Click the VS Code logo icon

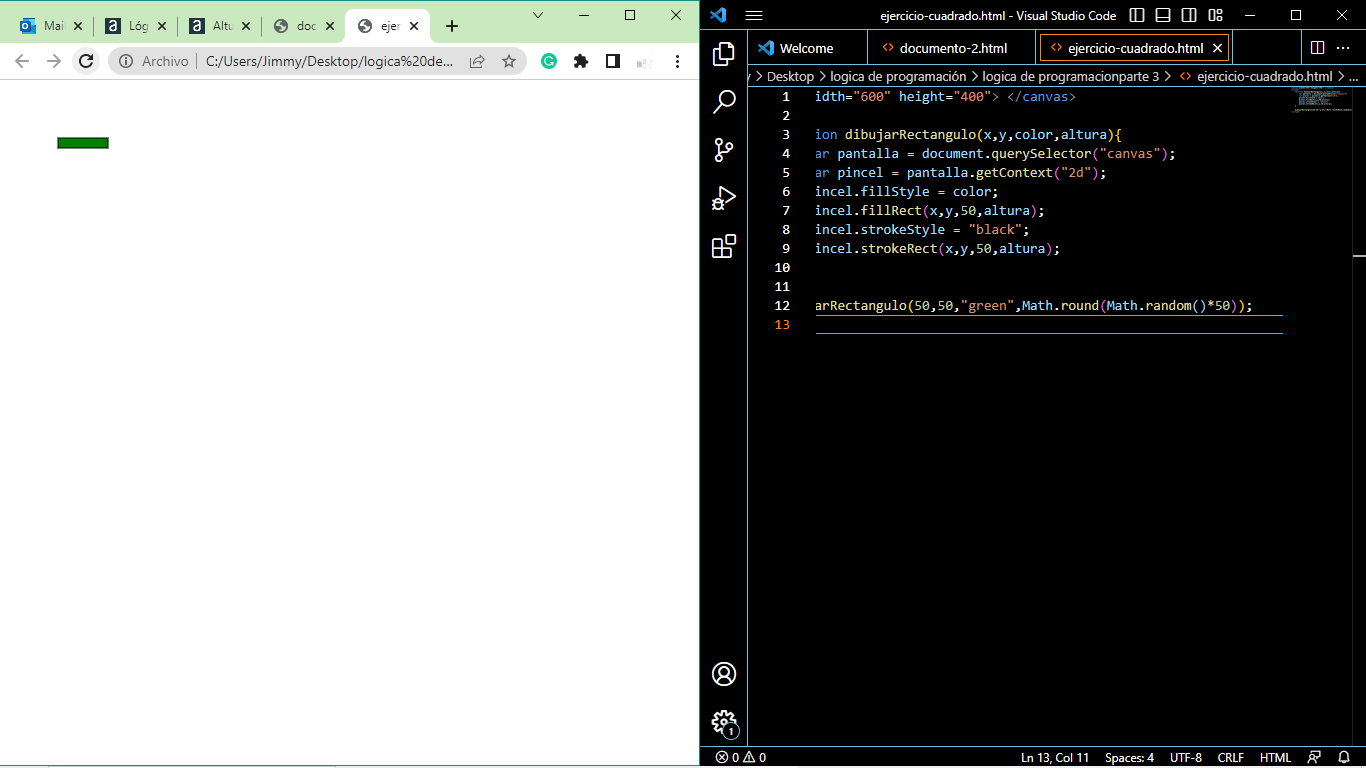click(x=717, y=15)
